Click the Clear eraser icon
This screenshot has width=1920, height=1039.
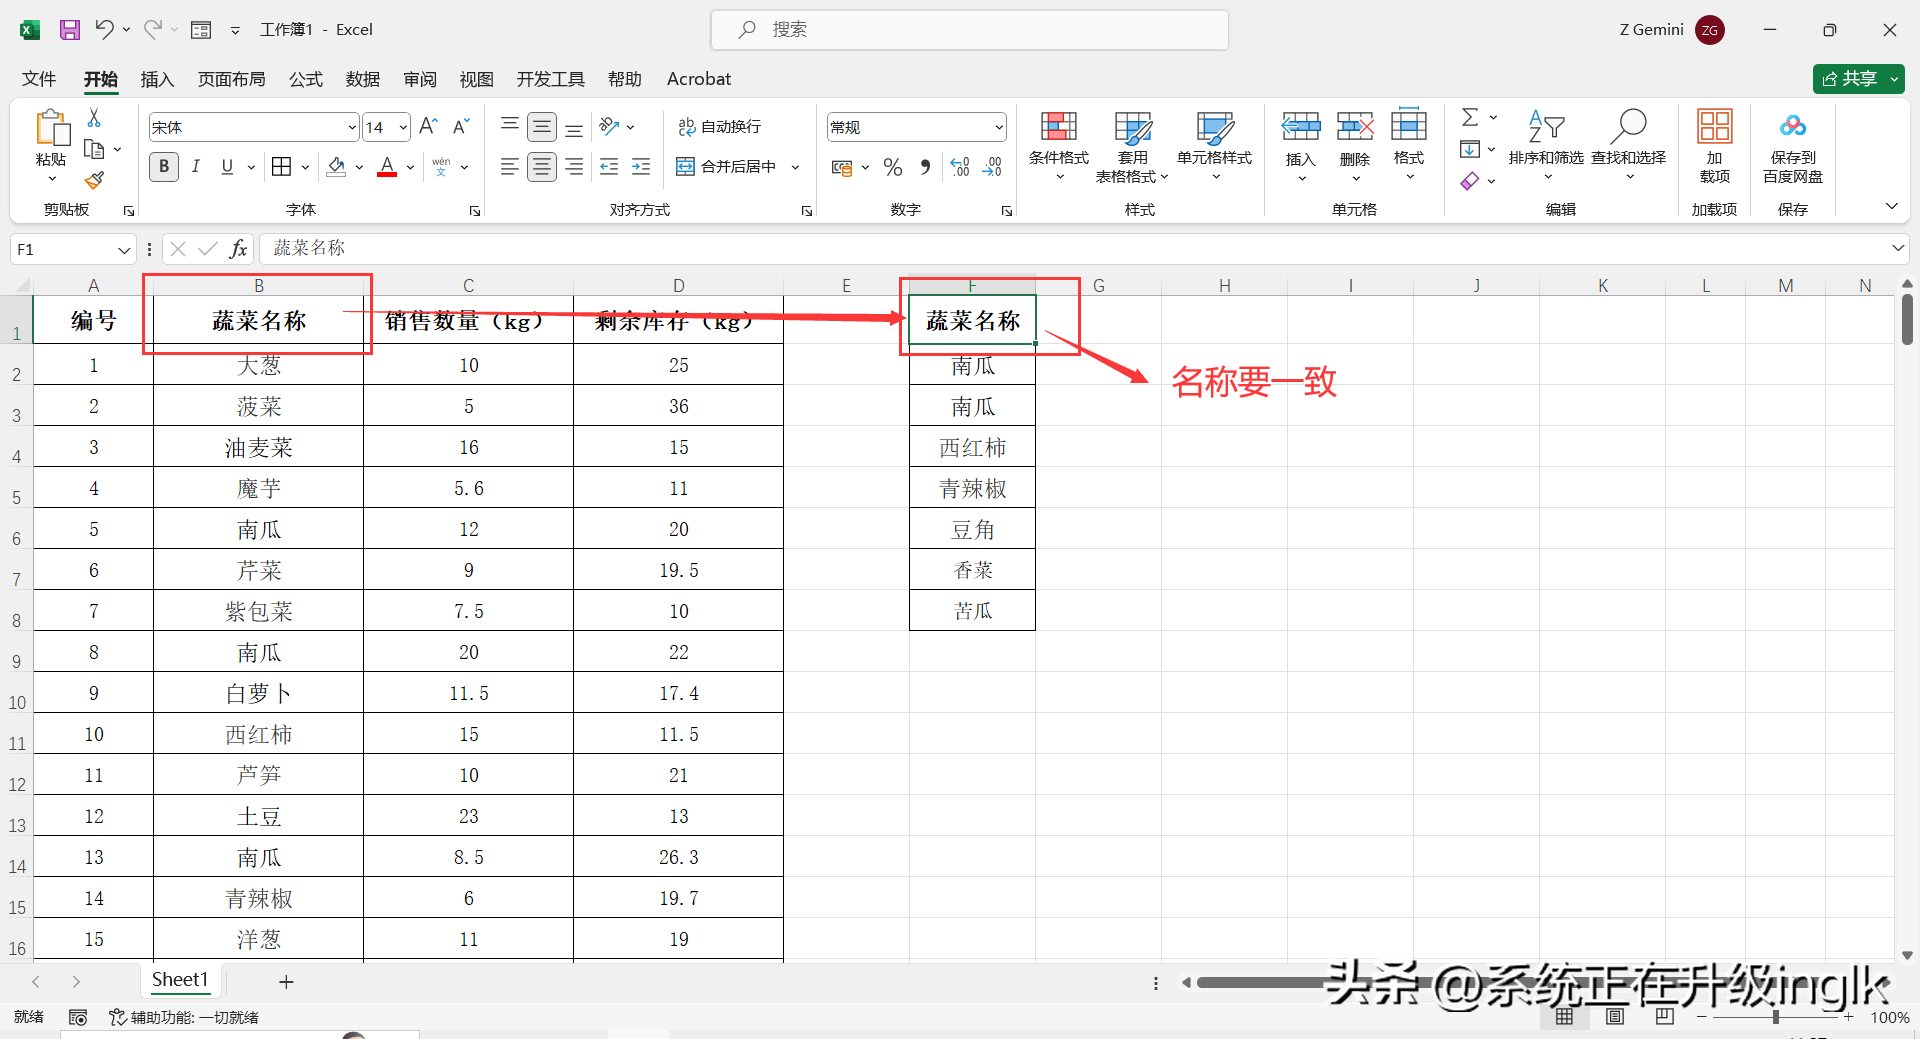1470,181
